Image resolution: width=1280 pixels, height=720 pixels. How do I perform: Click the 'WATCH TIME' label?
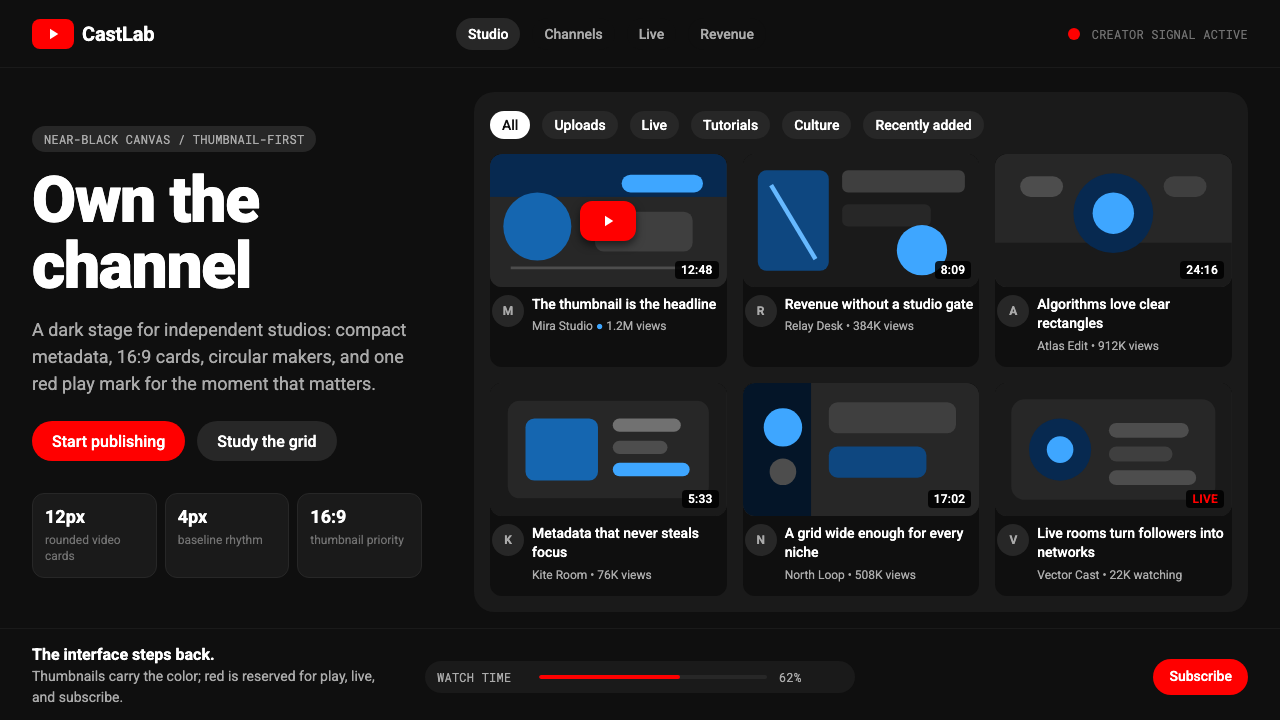(x=474, y=678)
